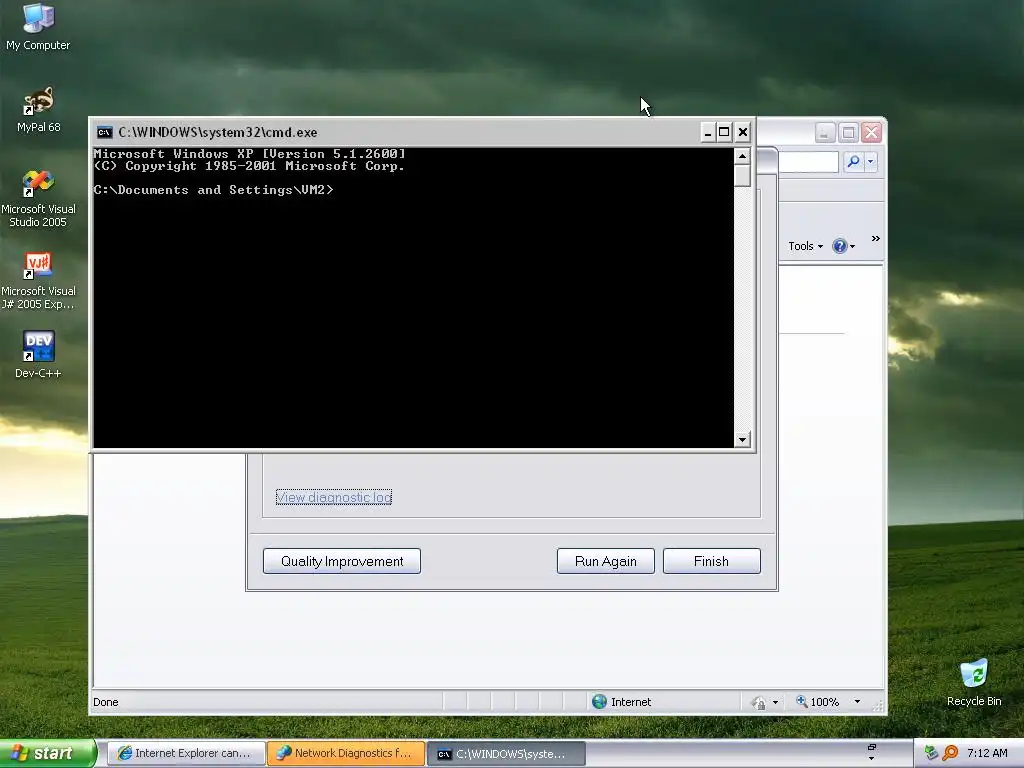The image size is (1024, 768).
Task: Select the Microsoft Visual Studio 2005 shortcut
Action: coord(38,198)
